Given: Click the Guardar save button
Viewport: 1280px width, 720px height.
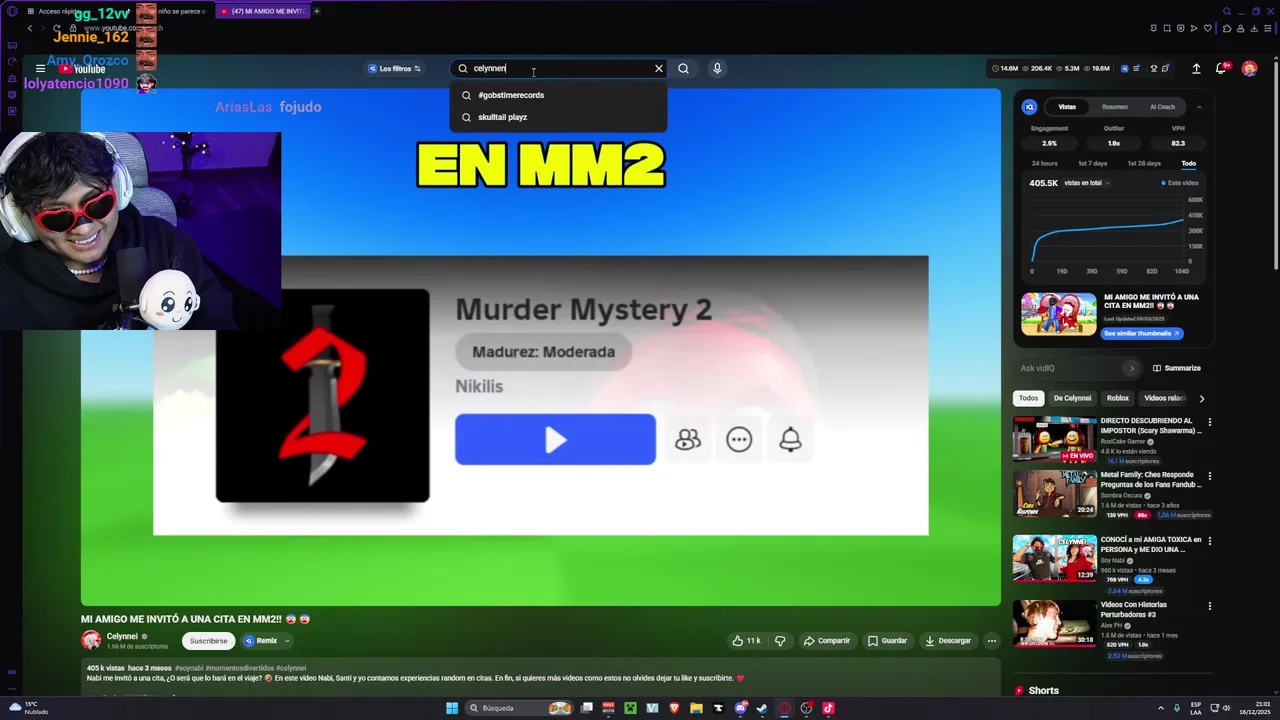Looking at the screenshot, I should [887, 641].
